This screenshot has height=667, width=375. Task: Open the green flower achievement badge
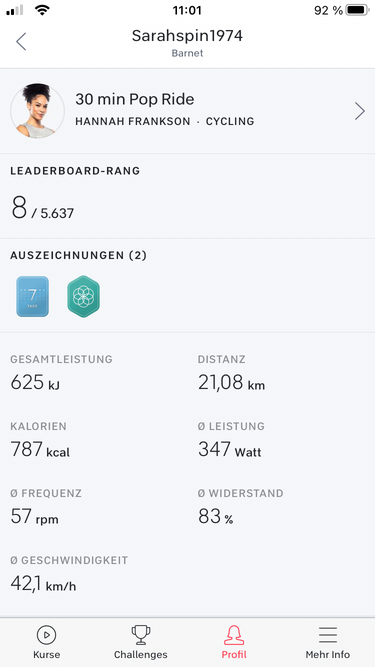(83, 296)
